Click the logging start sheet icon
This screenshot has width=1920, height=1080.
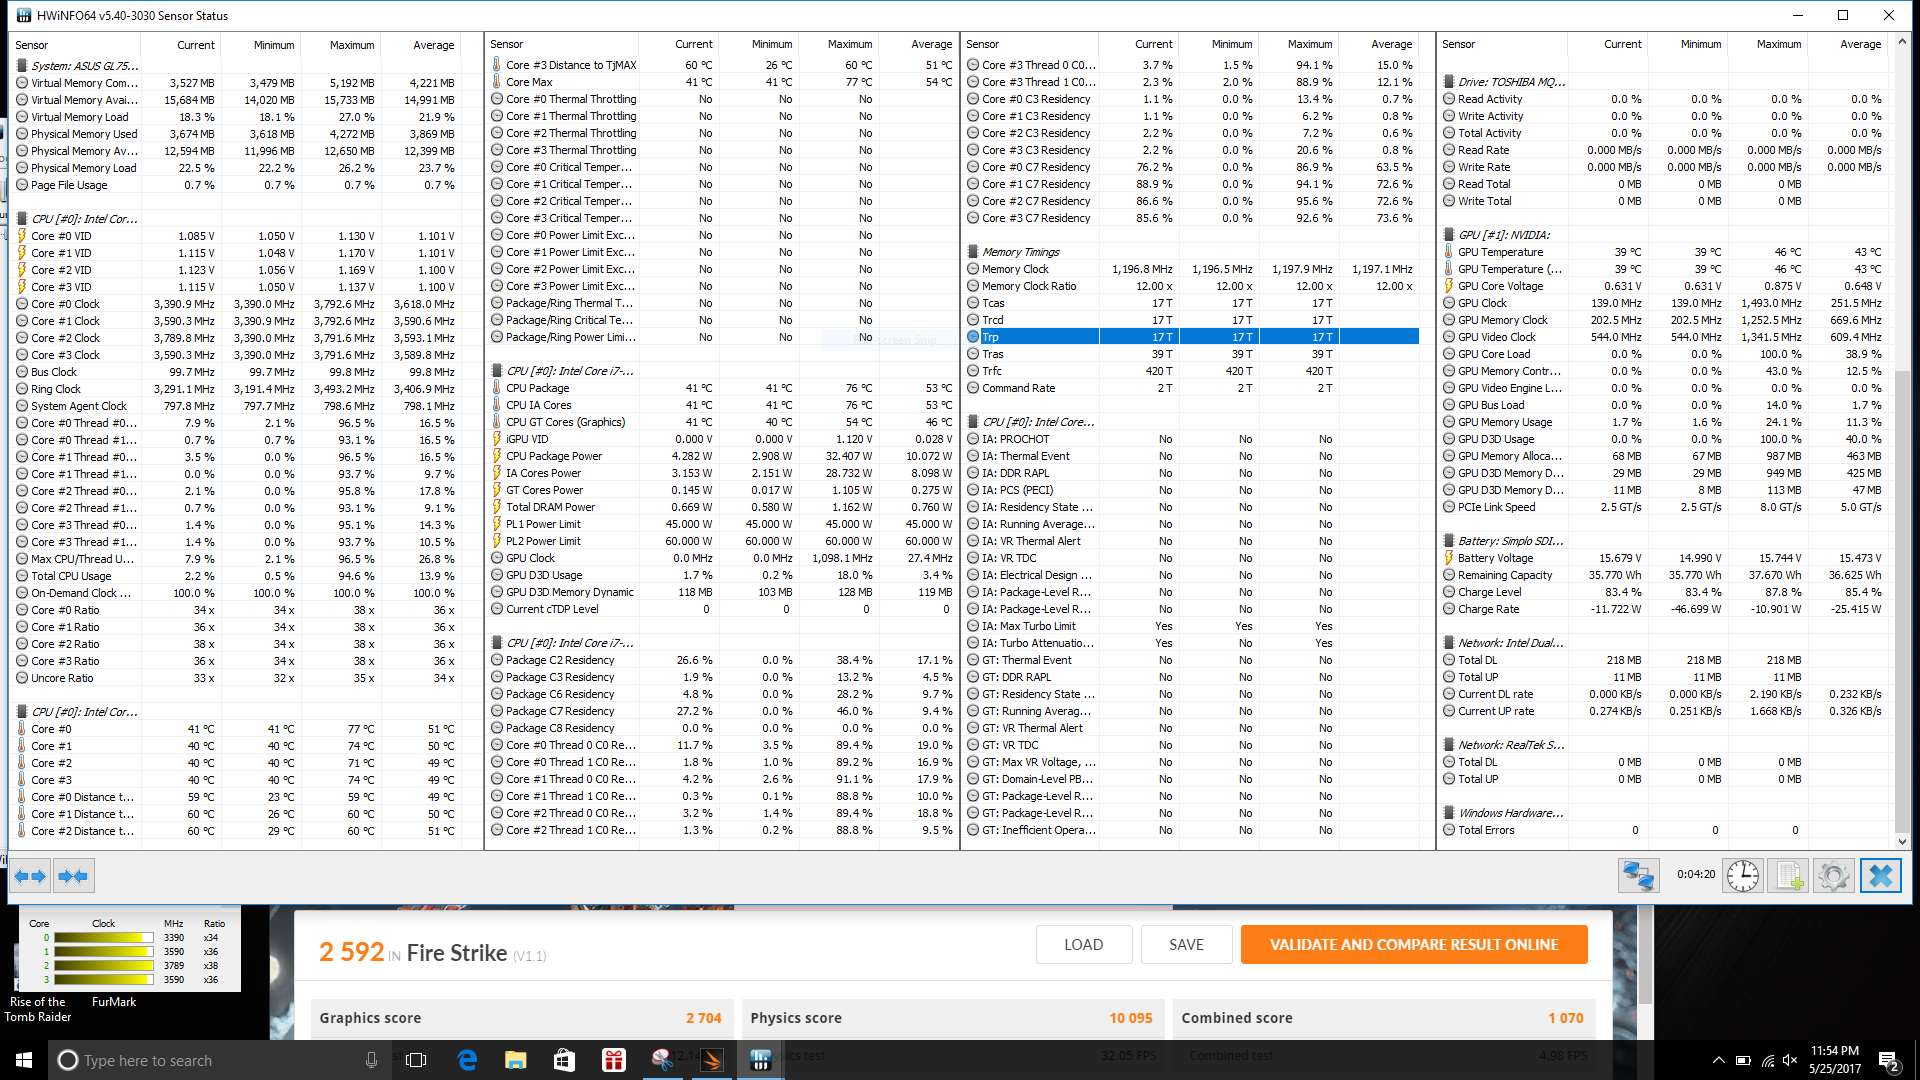pyautogui.click(x=1788, y=876)
